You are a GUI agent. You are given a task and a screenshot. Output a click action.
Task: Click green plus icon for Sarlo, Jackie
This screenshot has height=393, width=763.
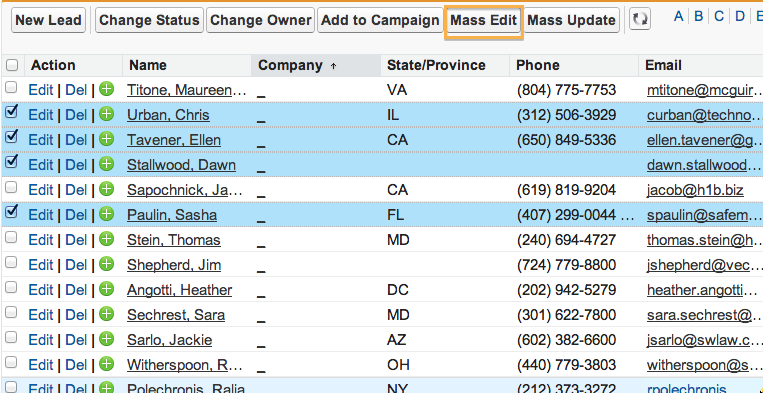[107, 339]
